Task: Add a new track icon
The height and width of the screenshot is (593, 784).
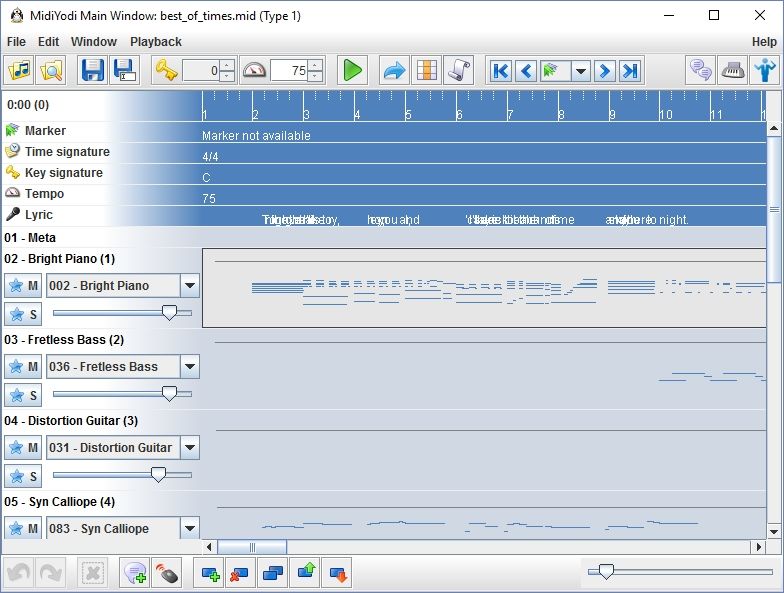Action: coord(210,572)
